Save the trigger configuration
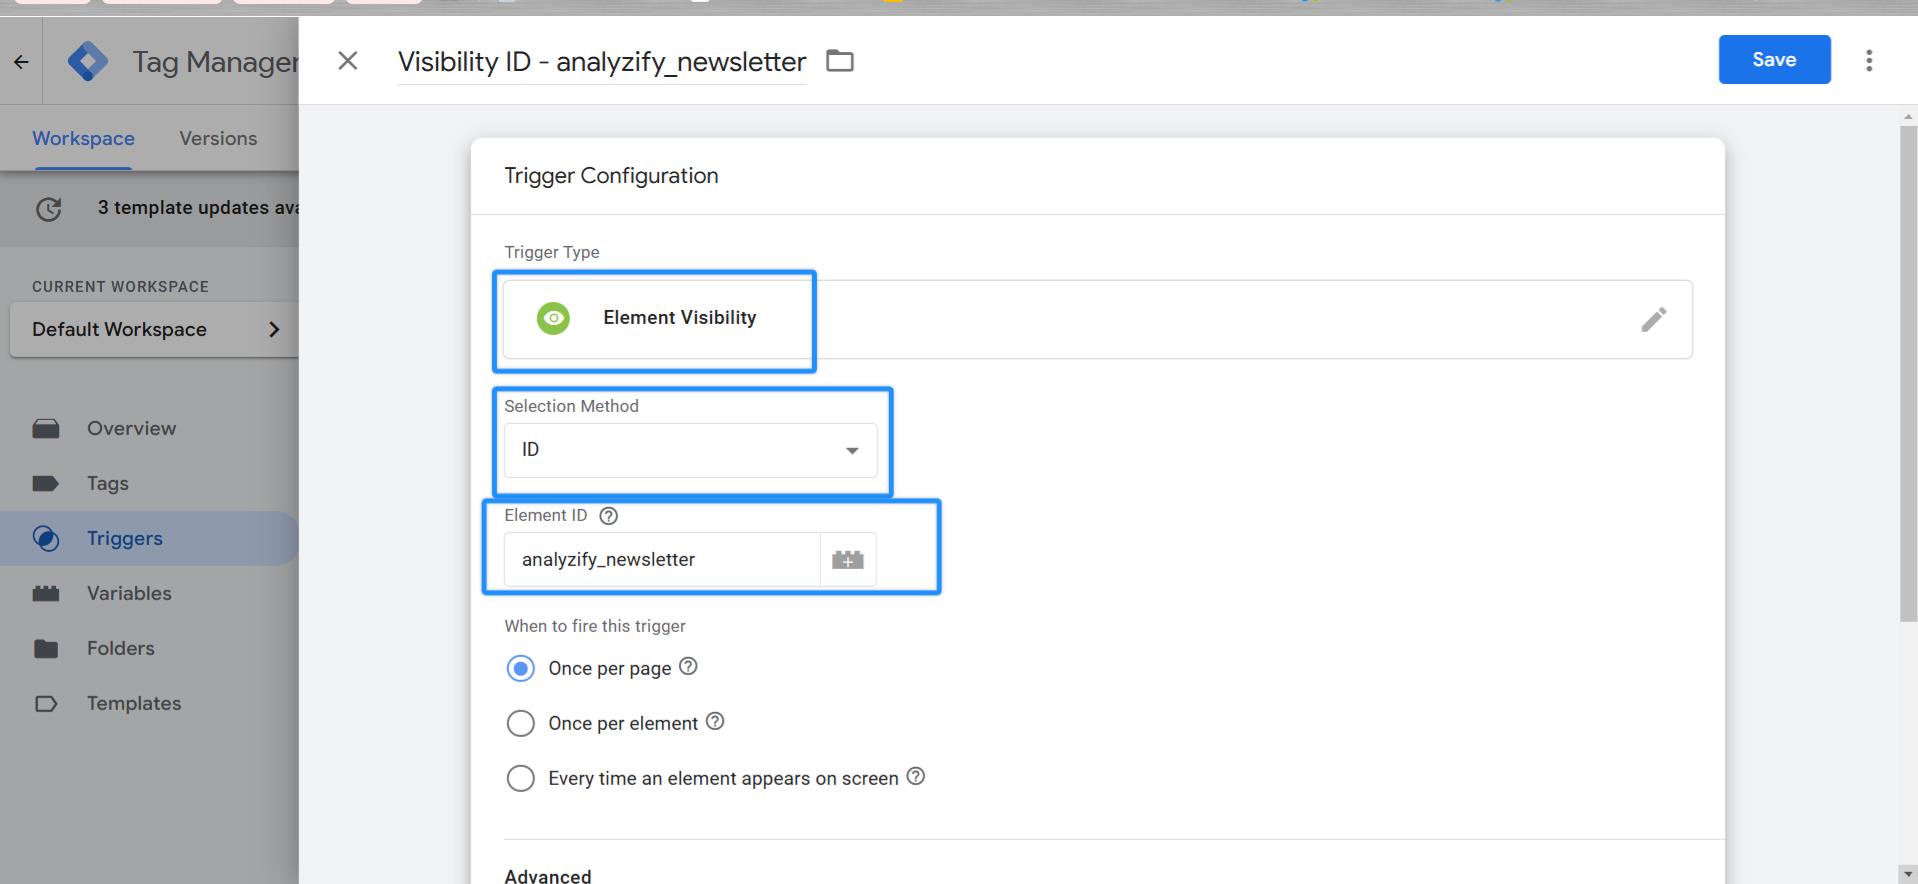 point(1774,60)
